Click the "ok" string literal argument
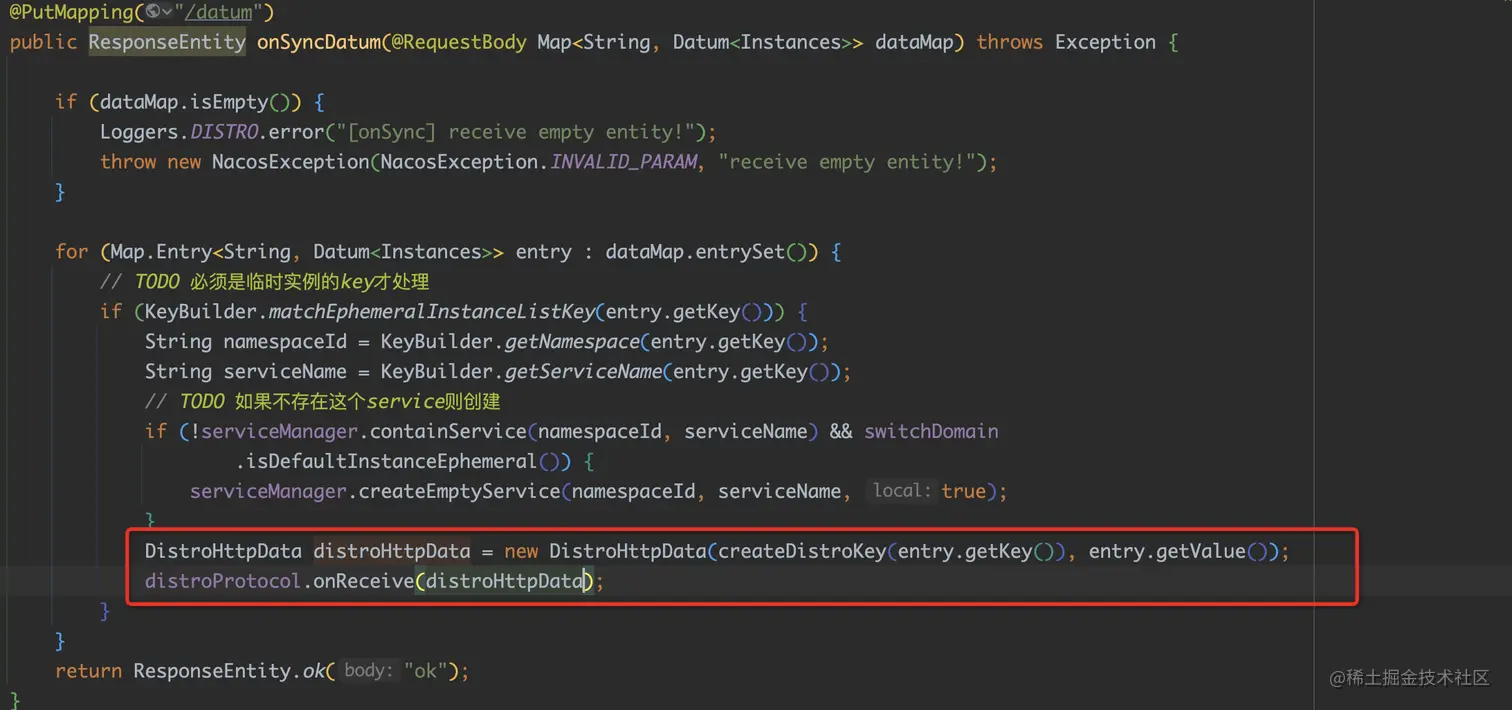This screenshot has width=1512, height=710. pyautogui.click(x=425, y=672)
